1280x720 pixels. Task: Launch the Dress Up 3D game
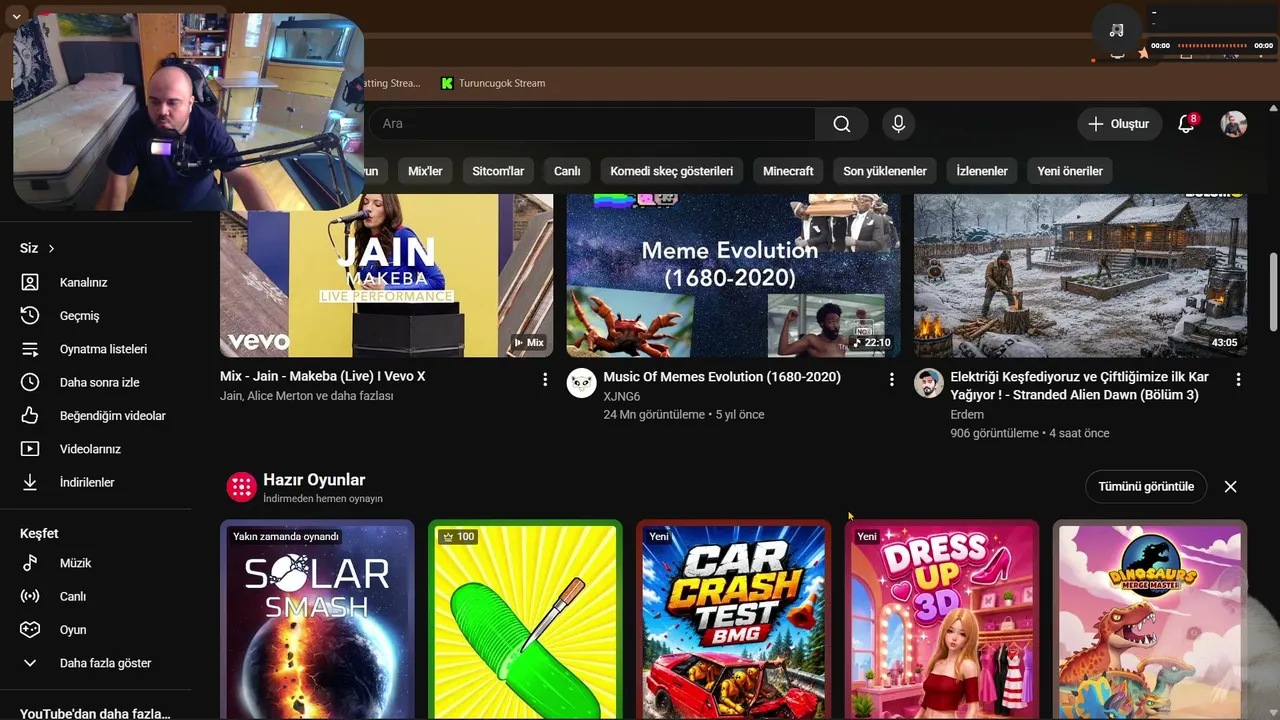941,620
